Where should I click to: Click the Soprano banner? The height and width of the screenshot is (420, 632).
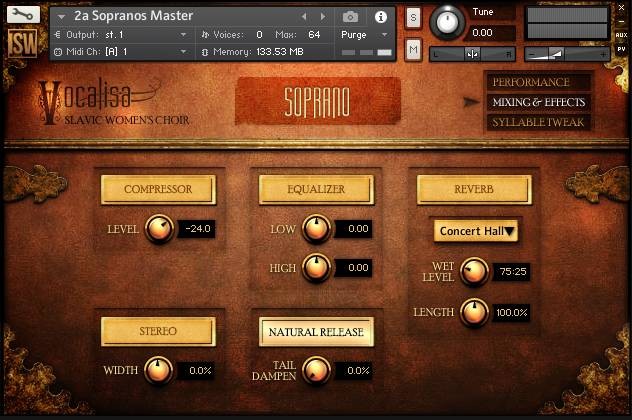click(x=318, y=101)
